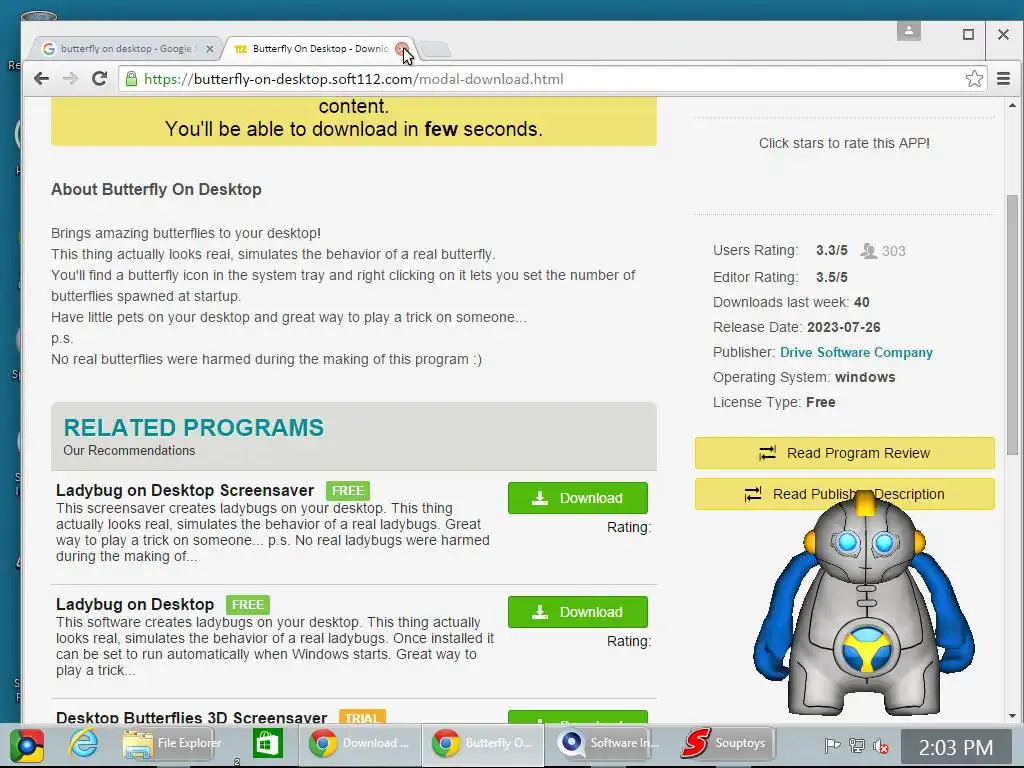Click the FREE badge on Ladybug on Desktop Screensaver
The width and height of the screenshot is (1024, 768).
(x=347, y=490)
